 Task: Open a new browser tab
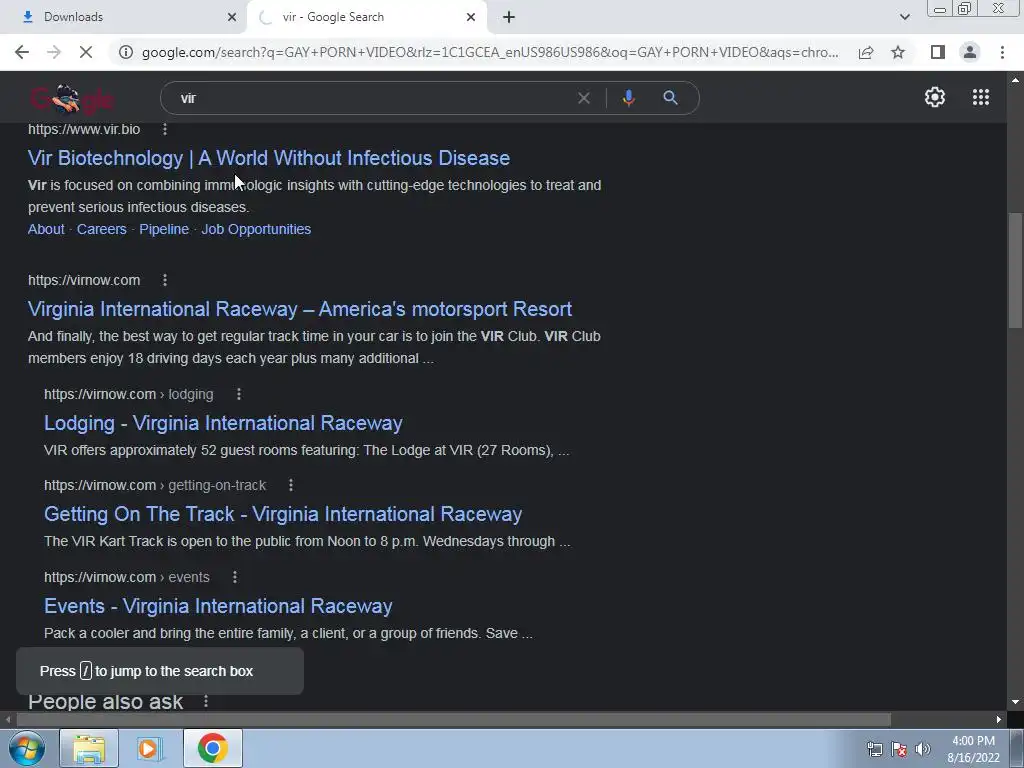509,18
